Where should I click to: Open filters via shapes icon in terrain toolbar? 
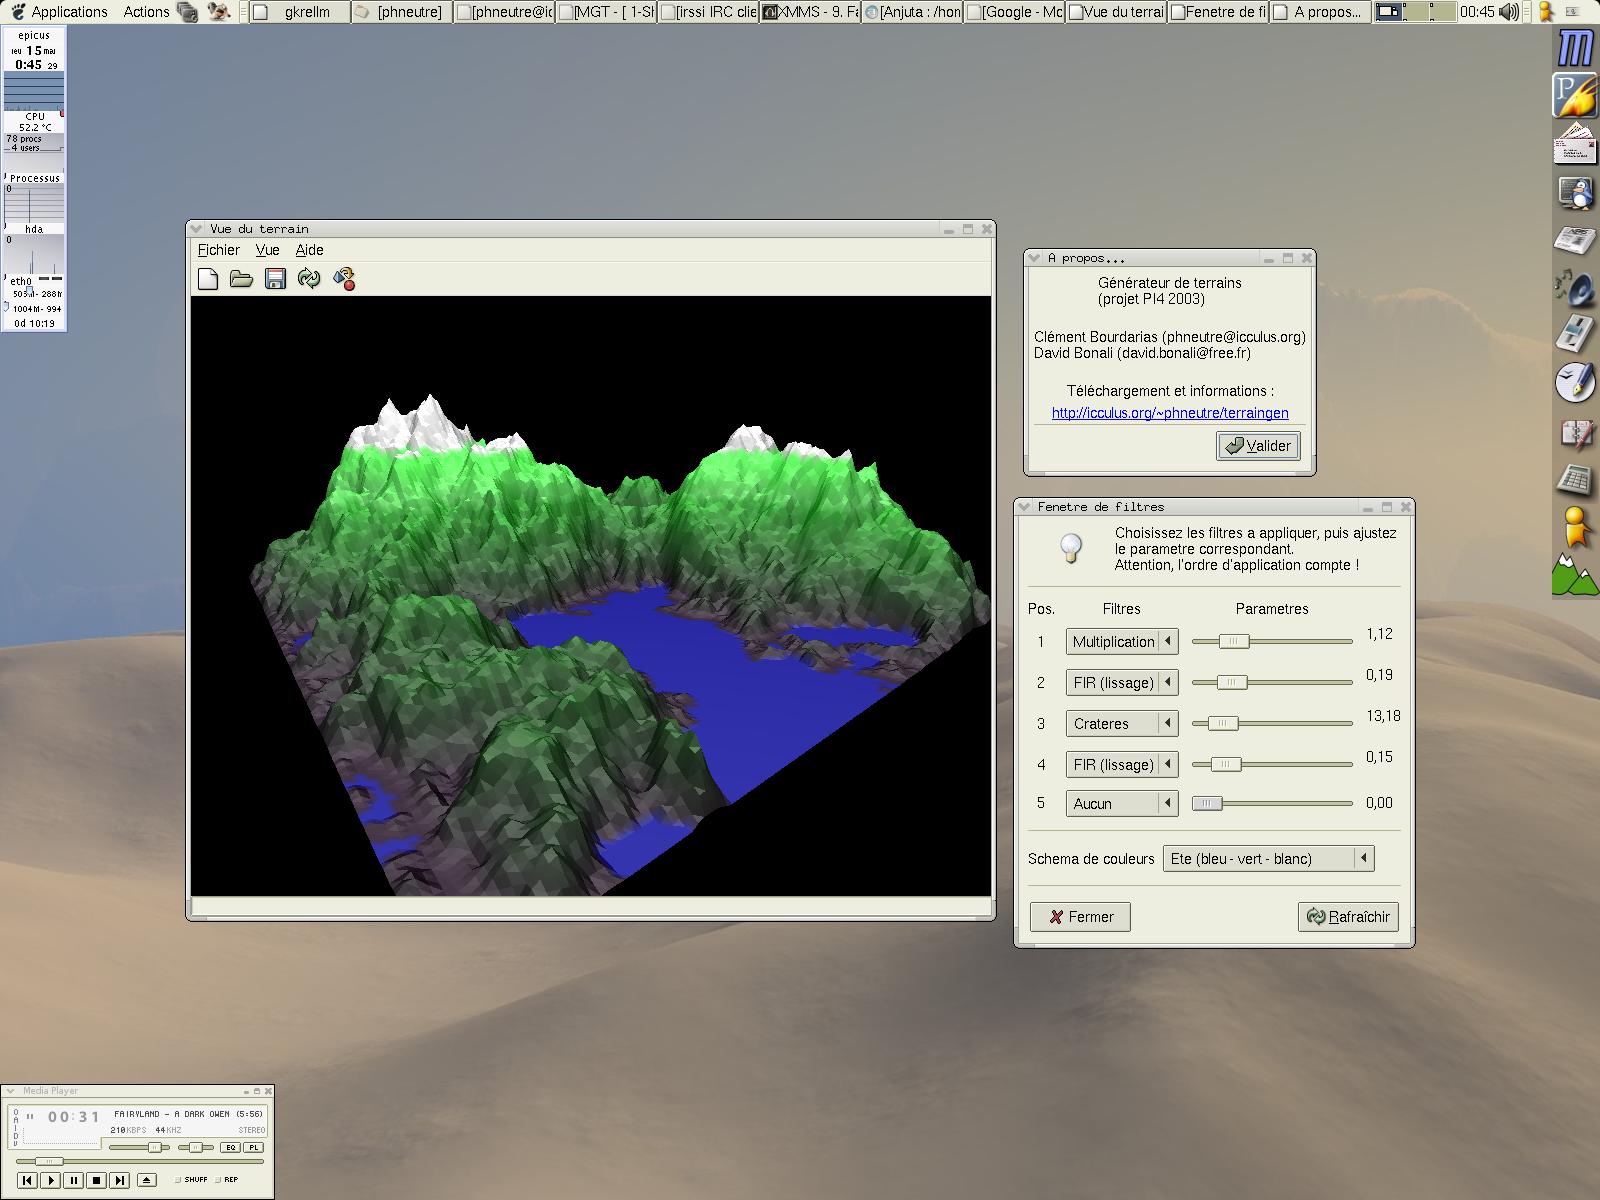[344, 279]
